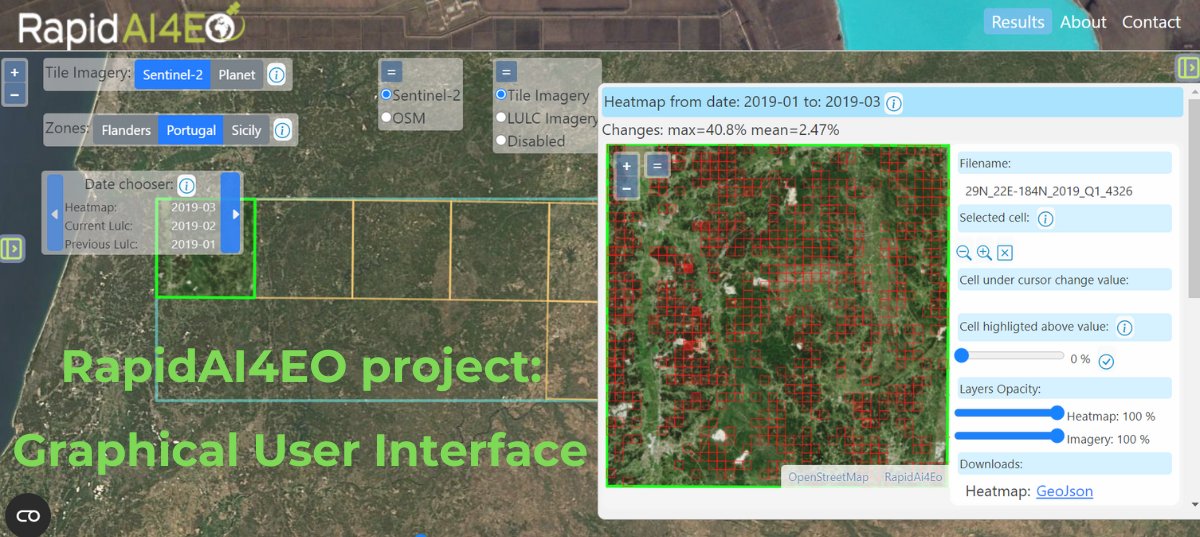This screenshot has width=1200, height=537.
Task: Toggle the left-edge sidebar panel icon
Action: point(12,248)
